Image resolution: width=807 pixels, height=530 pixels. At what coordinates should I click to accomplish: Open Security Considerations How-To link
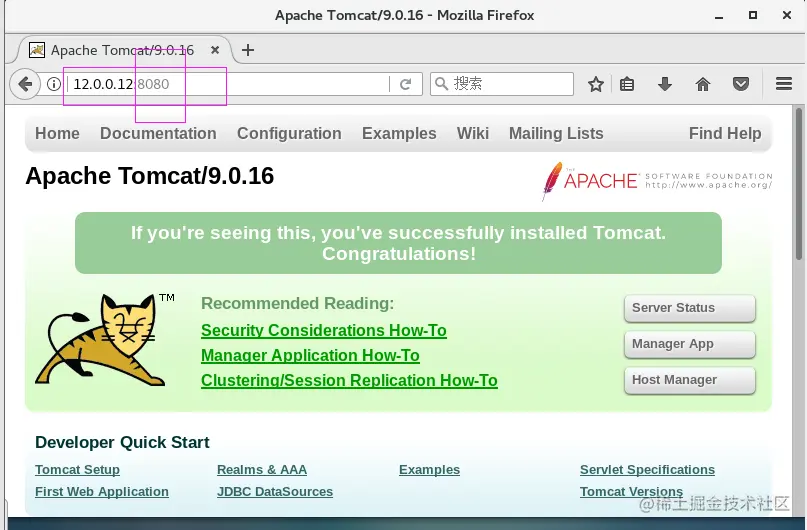click(324, 330)
